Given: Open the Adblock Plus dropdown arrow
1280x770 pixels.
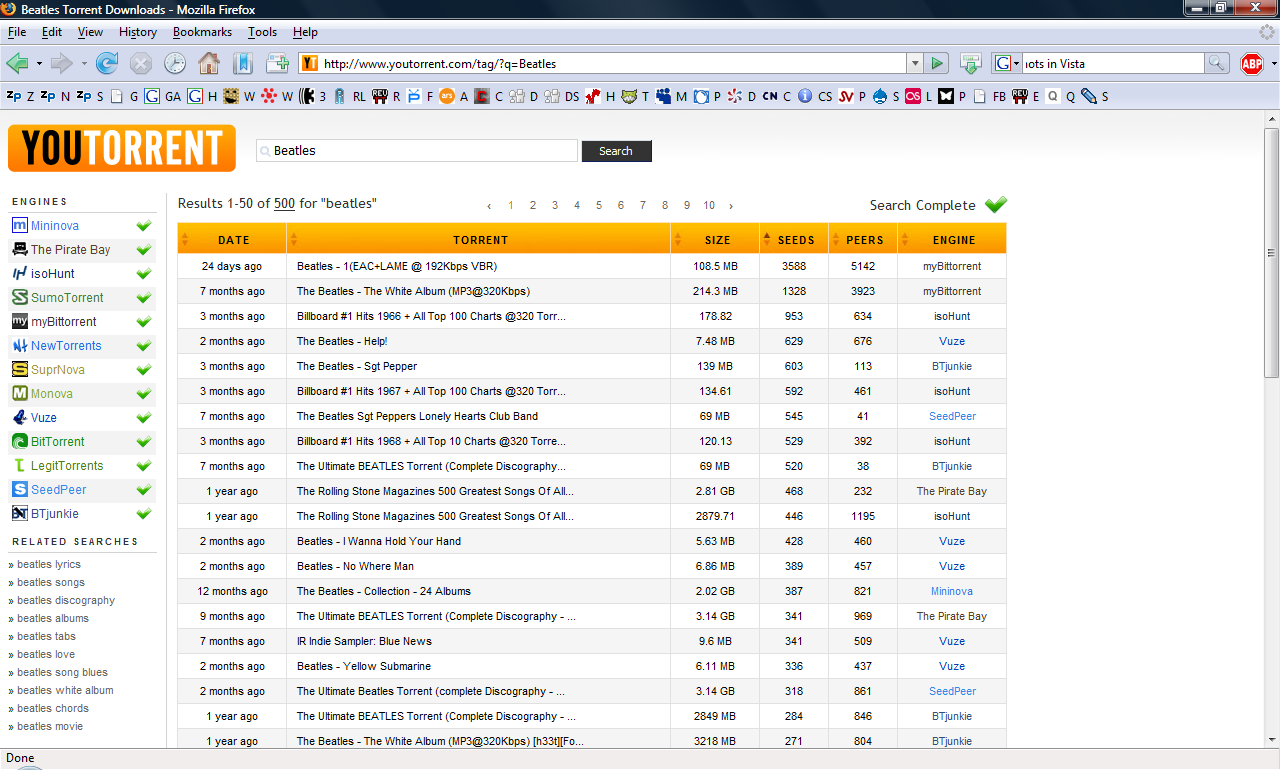Looking at the screenshot, I should pos(1273,64).
